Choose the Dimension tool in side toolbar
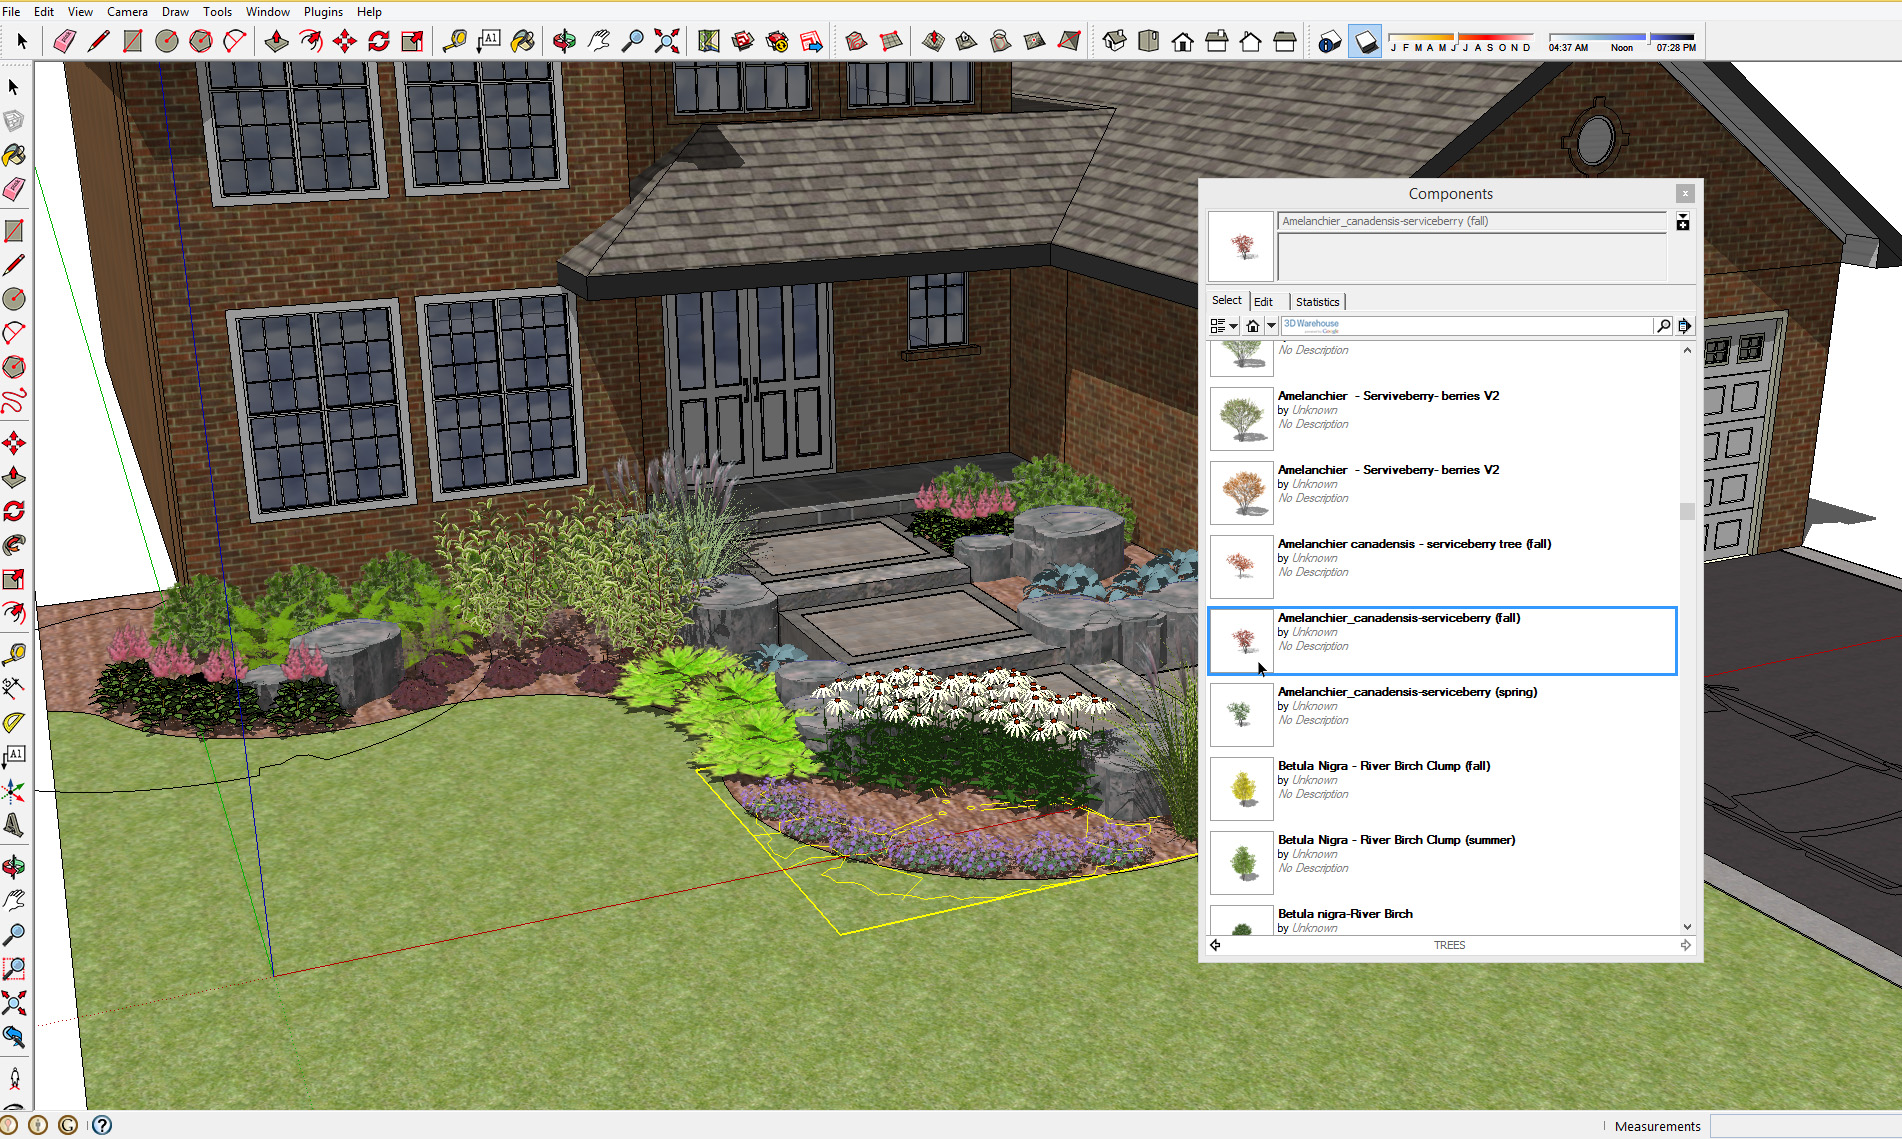Screen dimensions: 1902x1139 click(x=14, y=688)
